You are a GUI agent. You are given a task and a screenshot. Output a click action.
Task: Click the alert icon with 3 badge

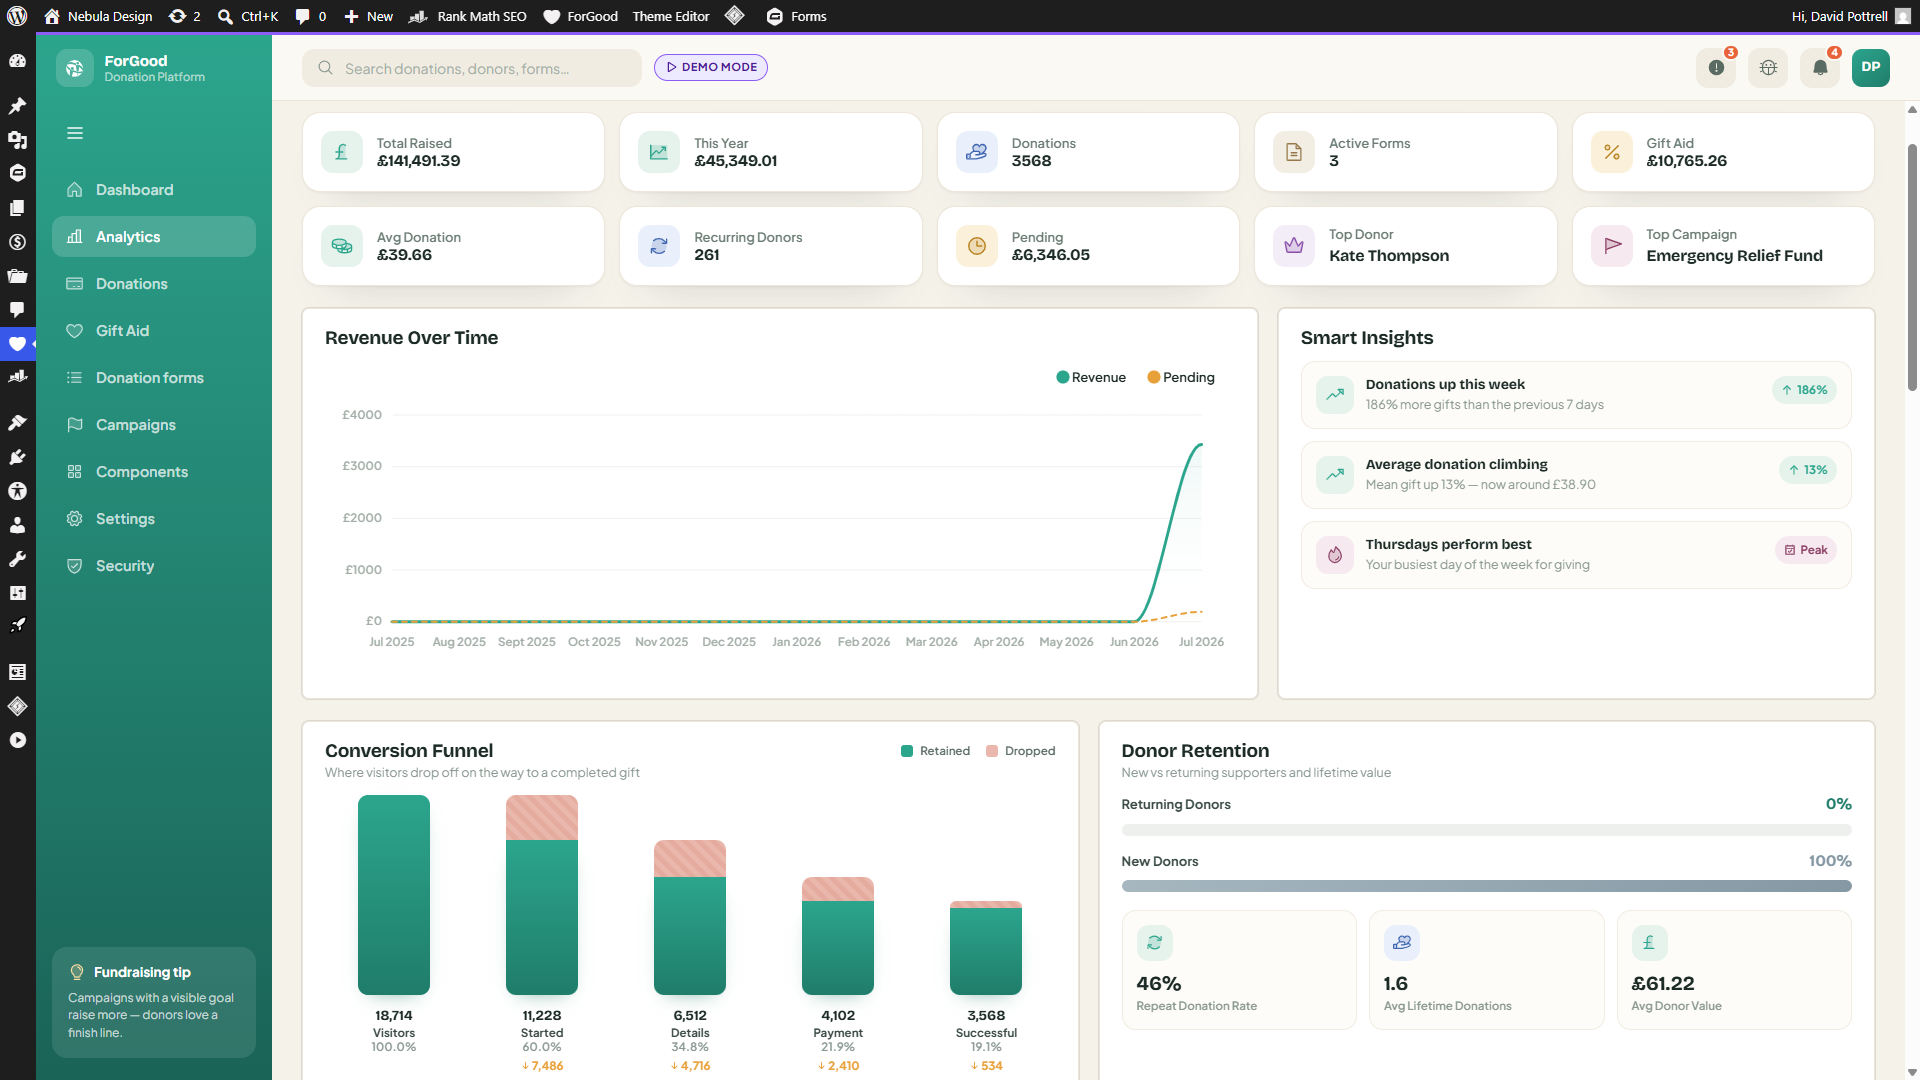pos(1716,68)
